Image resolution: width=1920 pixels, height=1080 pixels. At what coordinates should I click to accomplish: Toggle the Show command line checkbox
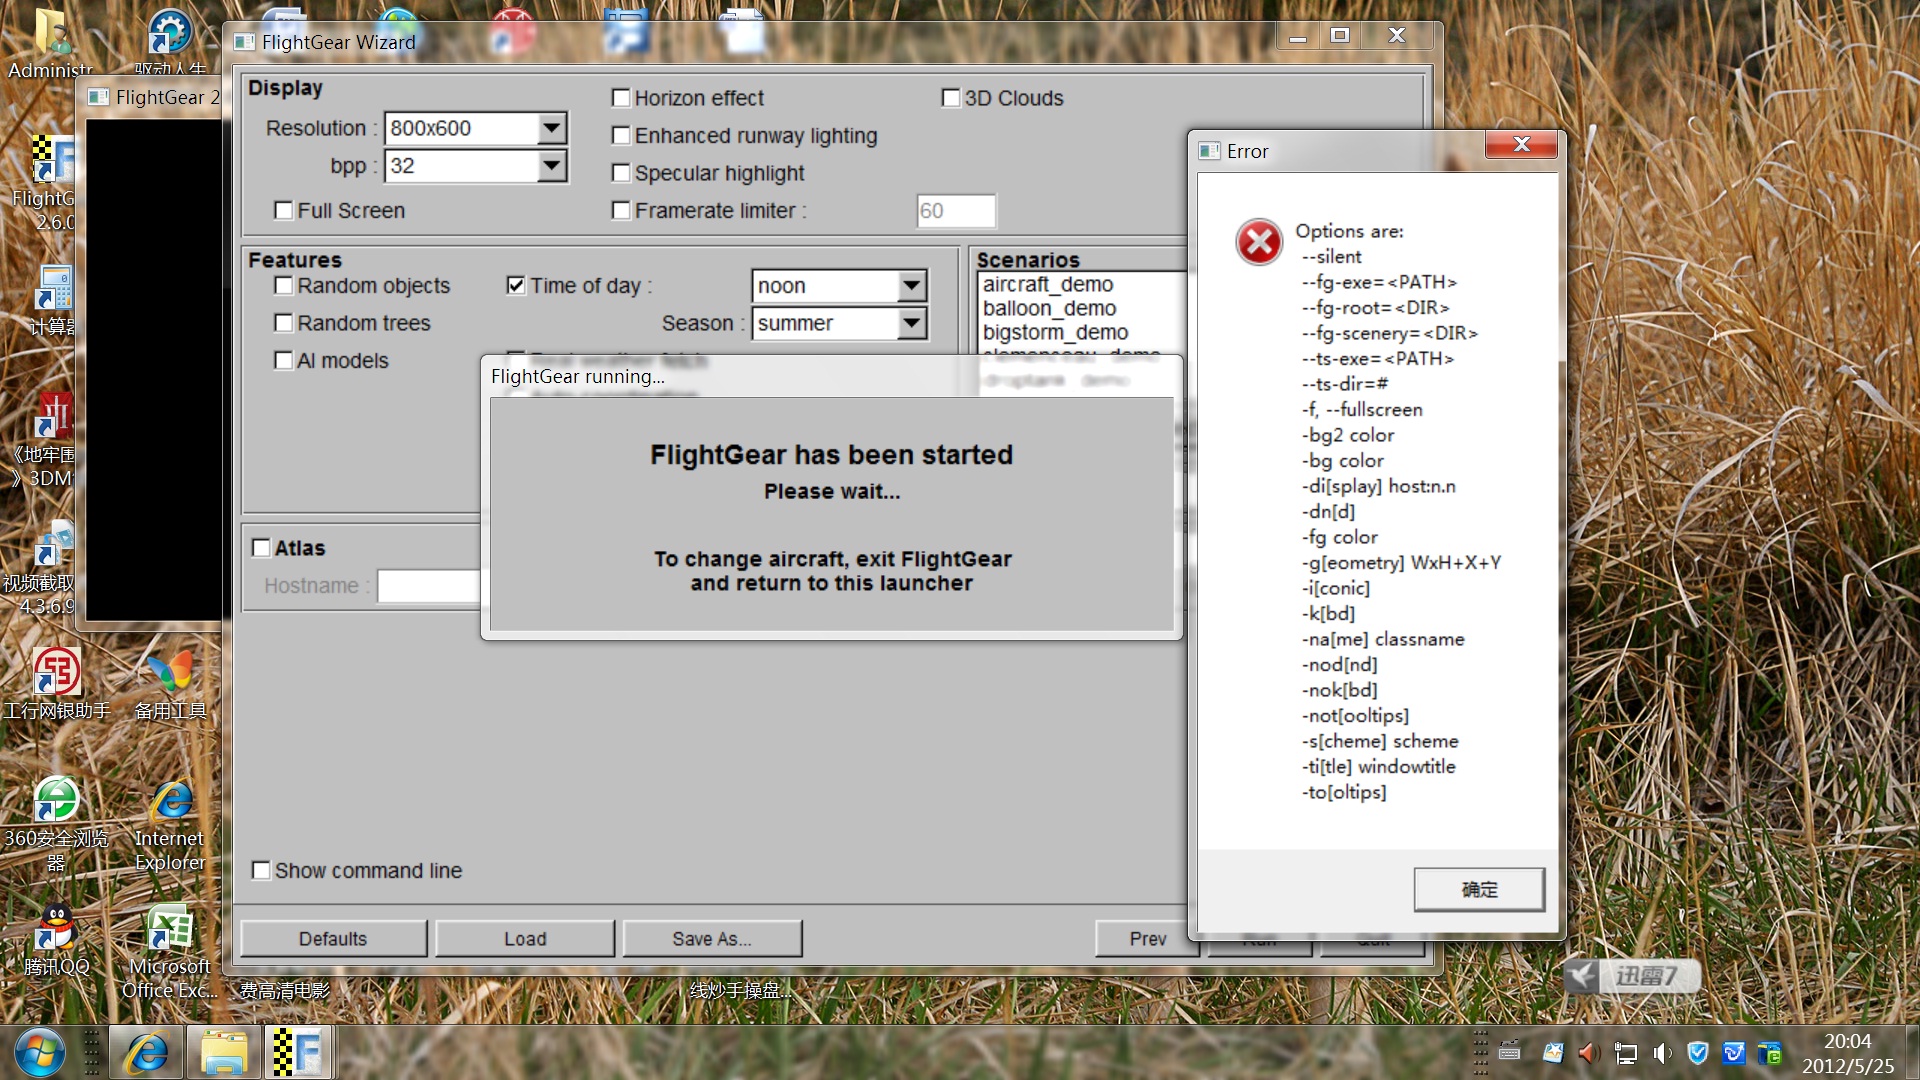pos(261,870)
